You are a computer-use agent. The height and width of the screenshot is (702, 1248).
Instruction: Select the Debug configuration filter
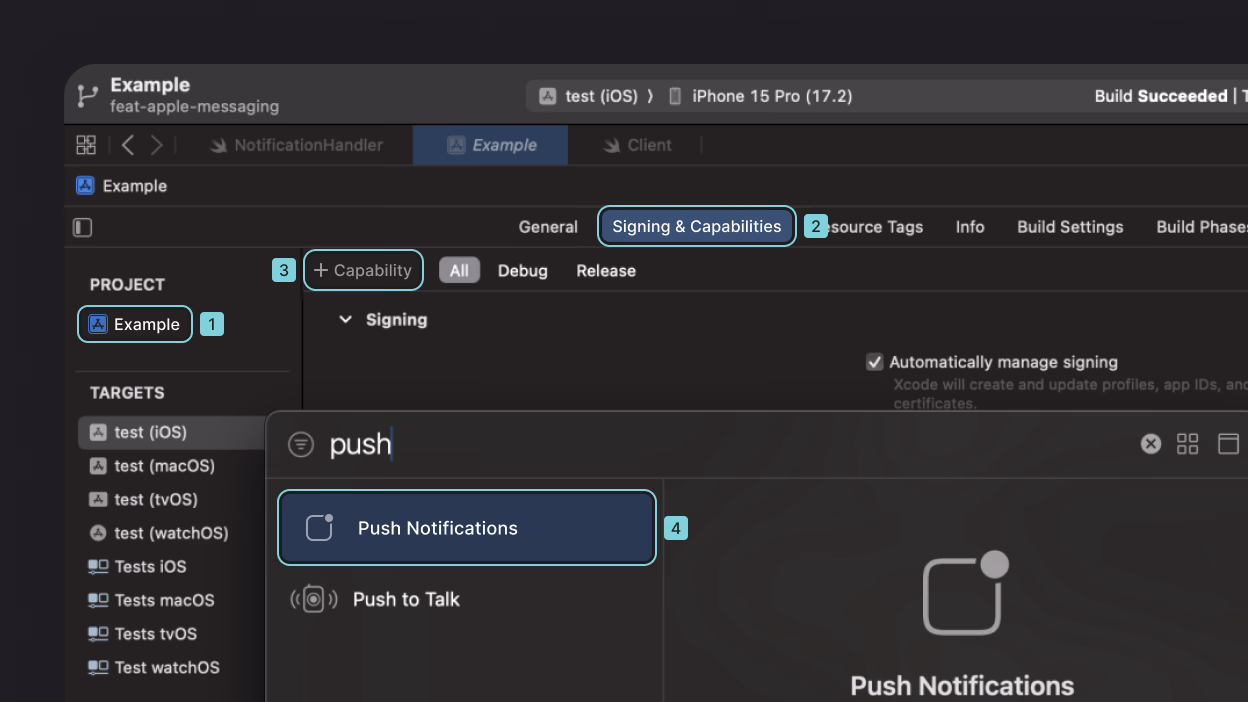point(523,271)
